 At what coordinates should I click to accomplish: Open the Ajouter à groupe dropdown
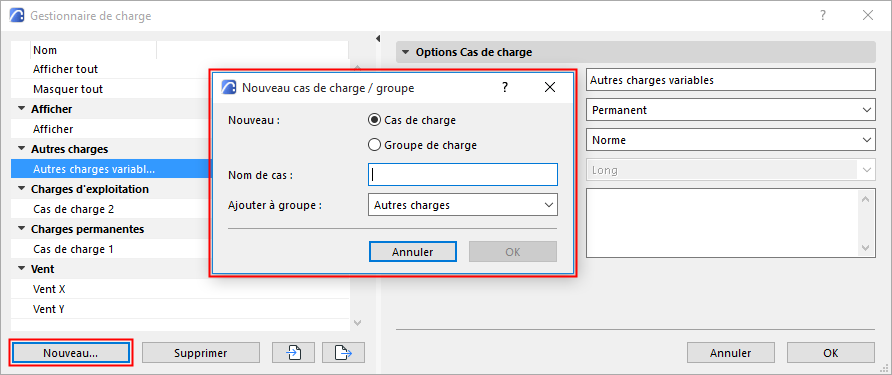pos(463,205)
